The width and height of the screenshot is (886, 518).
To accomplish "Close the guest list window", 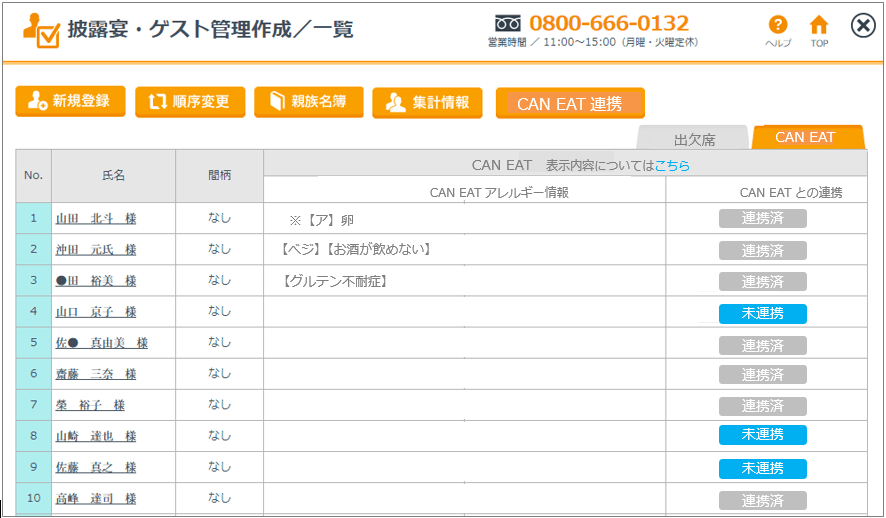I will point(863,26).
